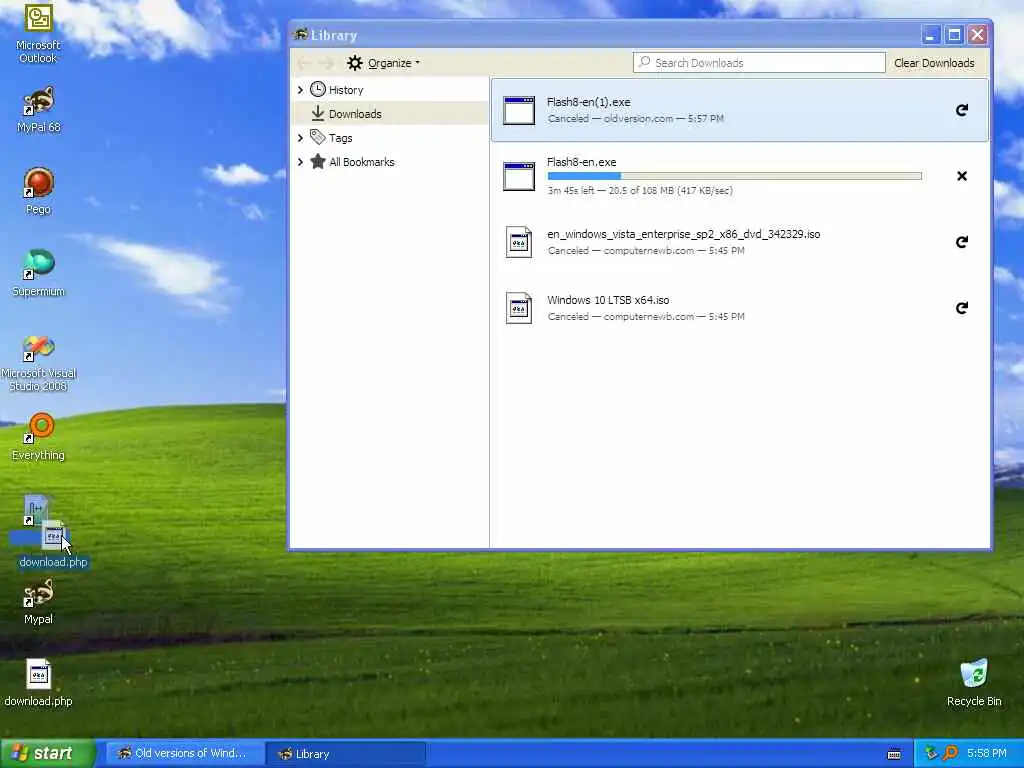Retry the Windows 10 LTSB x64.iso download
This screenshot has width=1024, height=768.
961,308
